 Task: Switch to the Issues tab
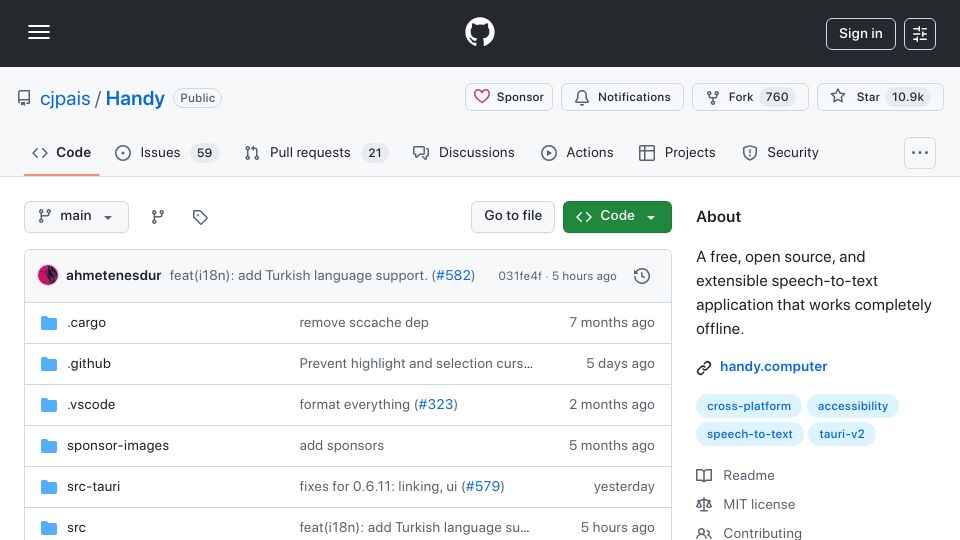click(167, 152)
